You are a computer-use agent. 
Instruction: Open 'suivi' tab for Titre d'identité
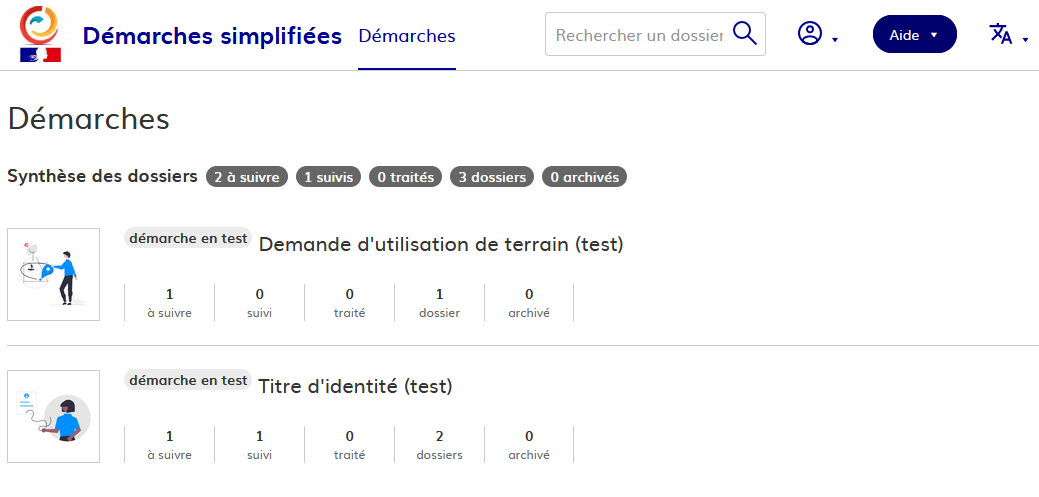(259, 444)
